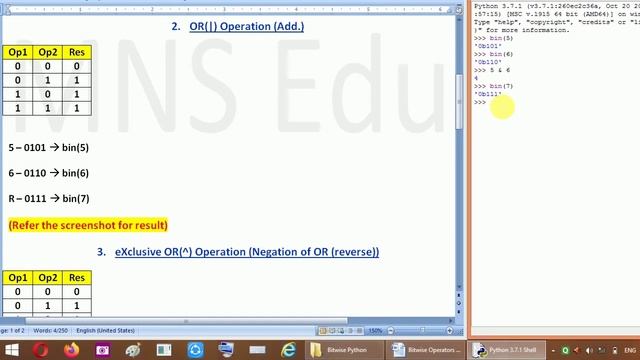Screen dimensions: 640x360
Task: Launch Internet Explorer from taskbar
Action: (x=288, y=350)
